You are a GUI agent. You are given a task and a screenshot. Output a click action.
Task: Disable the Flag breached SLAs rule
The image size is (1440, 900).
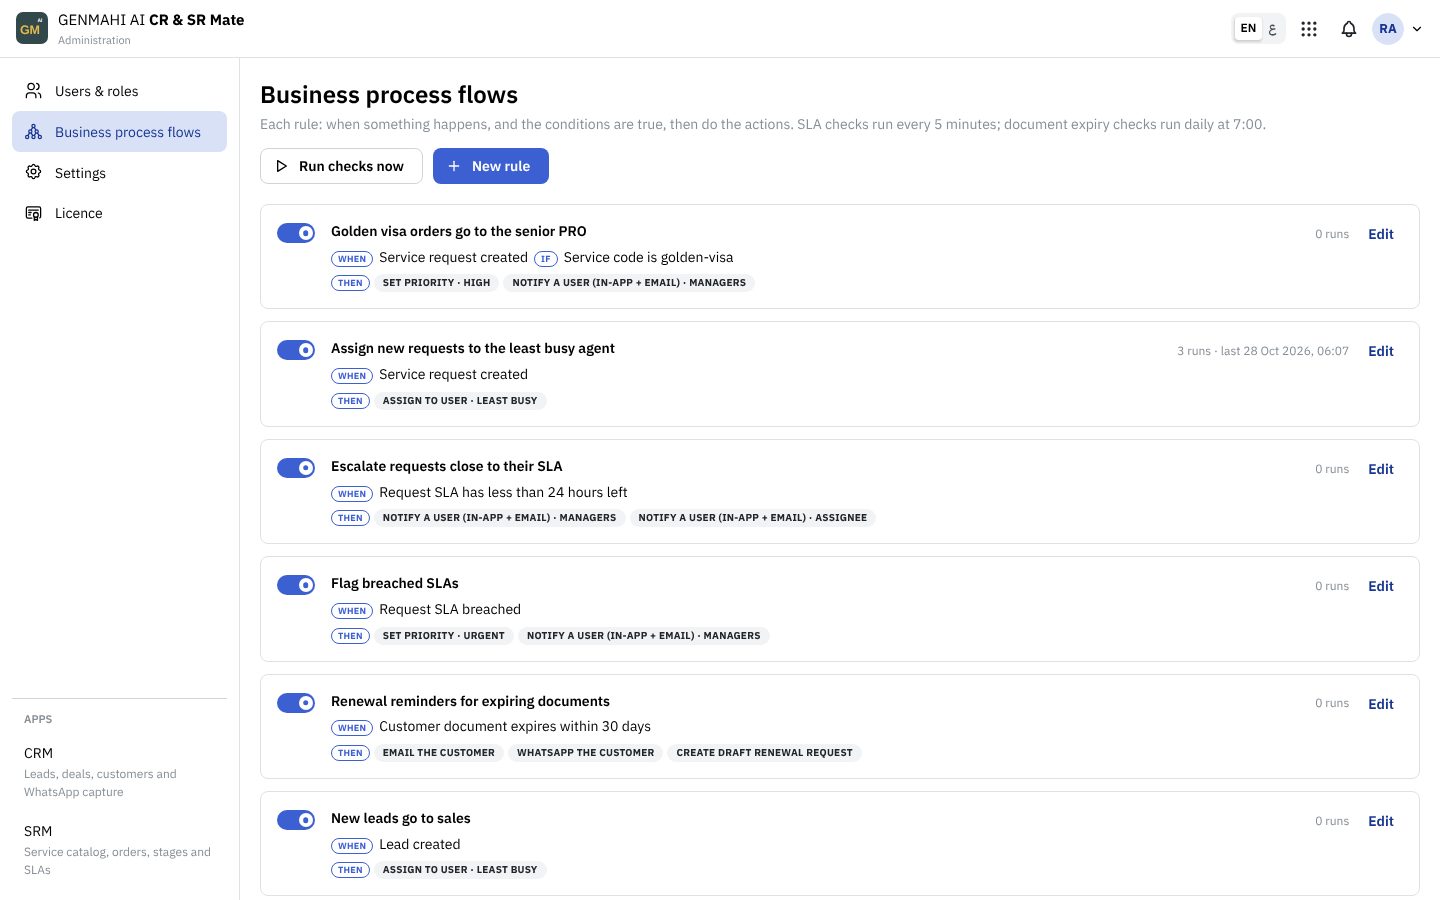pyautogui.click(x=296, y=585)
